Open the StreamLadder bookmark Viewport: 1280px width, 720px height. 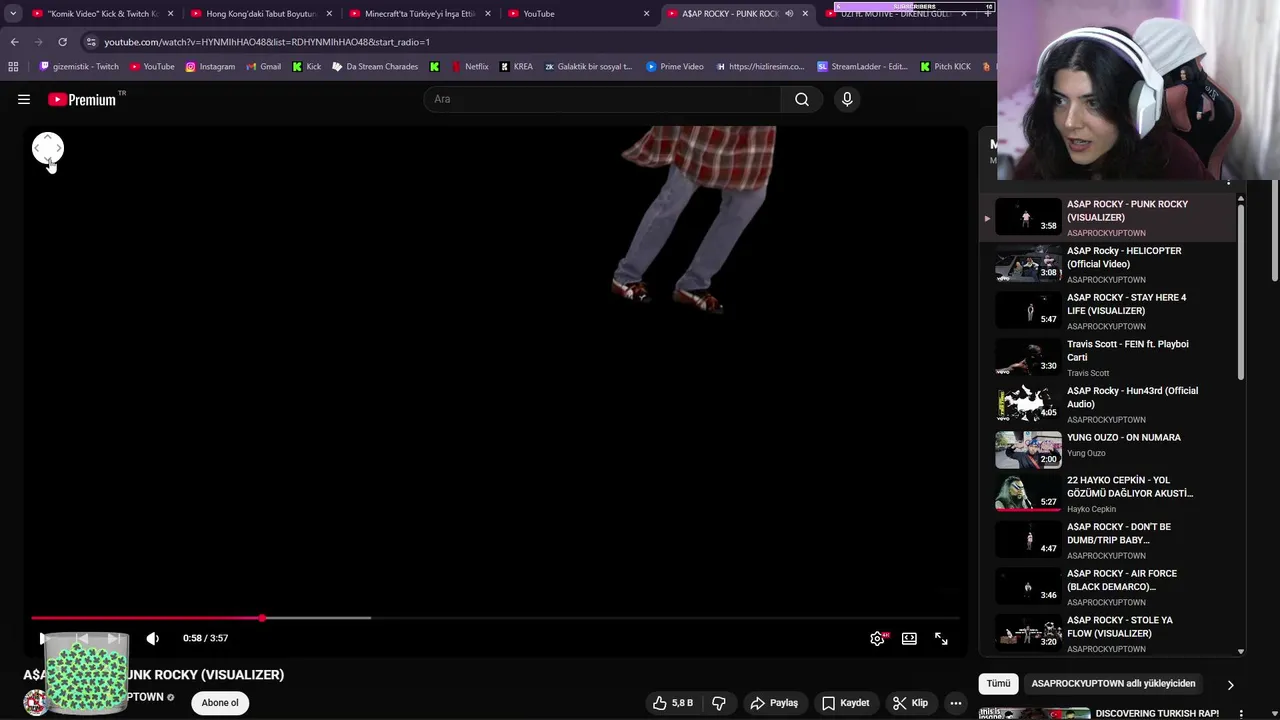tap(862, 67)
